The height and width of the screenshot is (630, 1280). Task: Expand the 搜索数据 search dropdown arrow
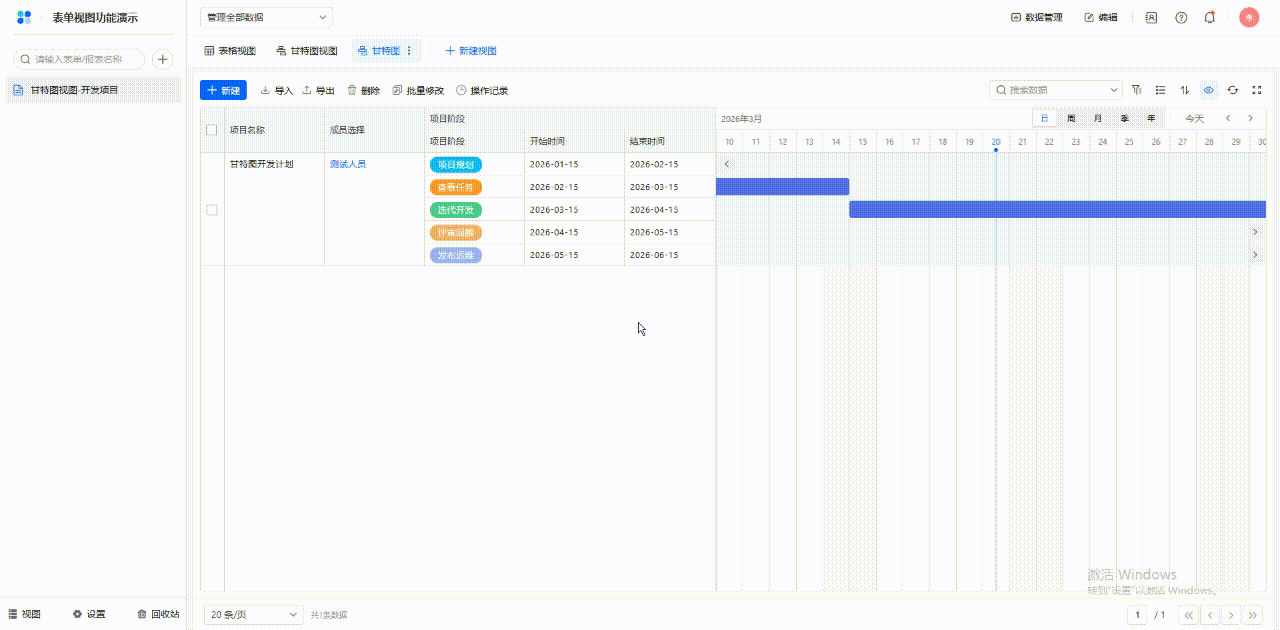pos(1114,90)
